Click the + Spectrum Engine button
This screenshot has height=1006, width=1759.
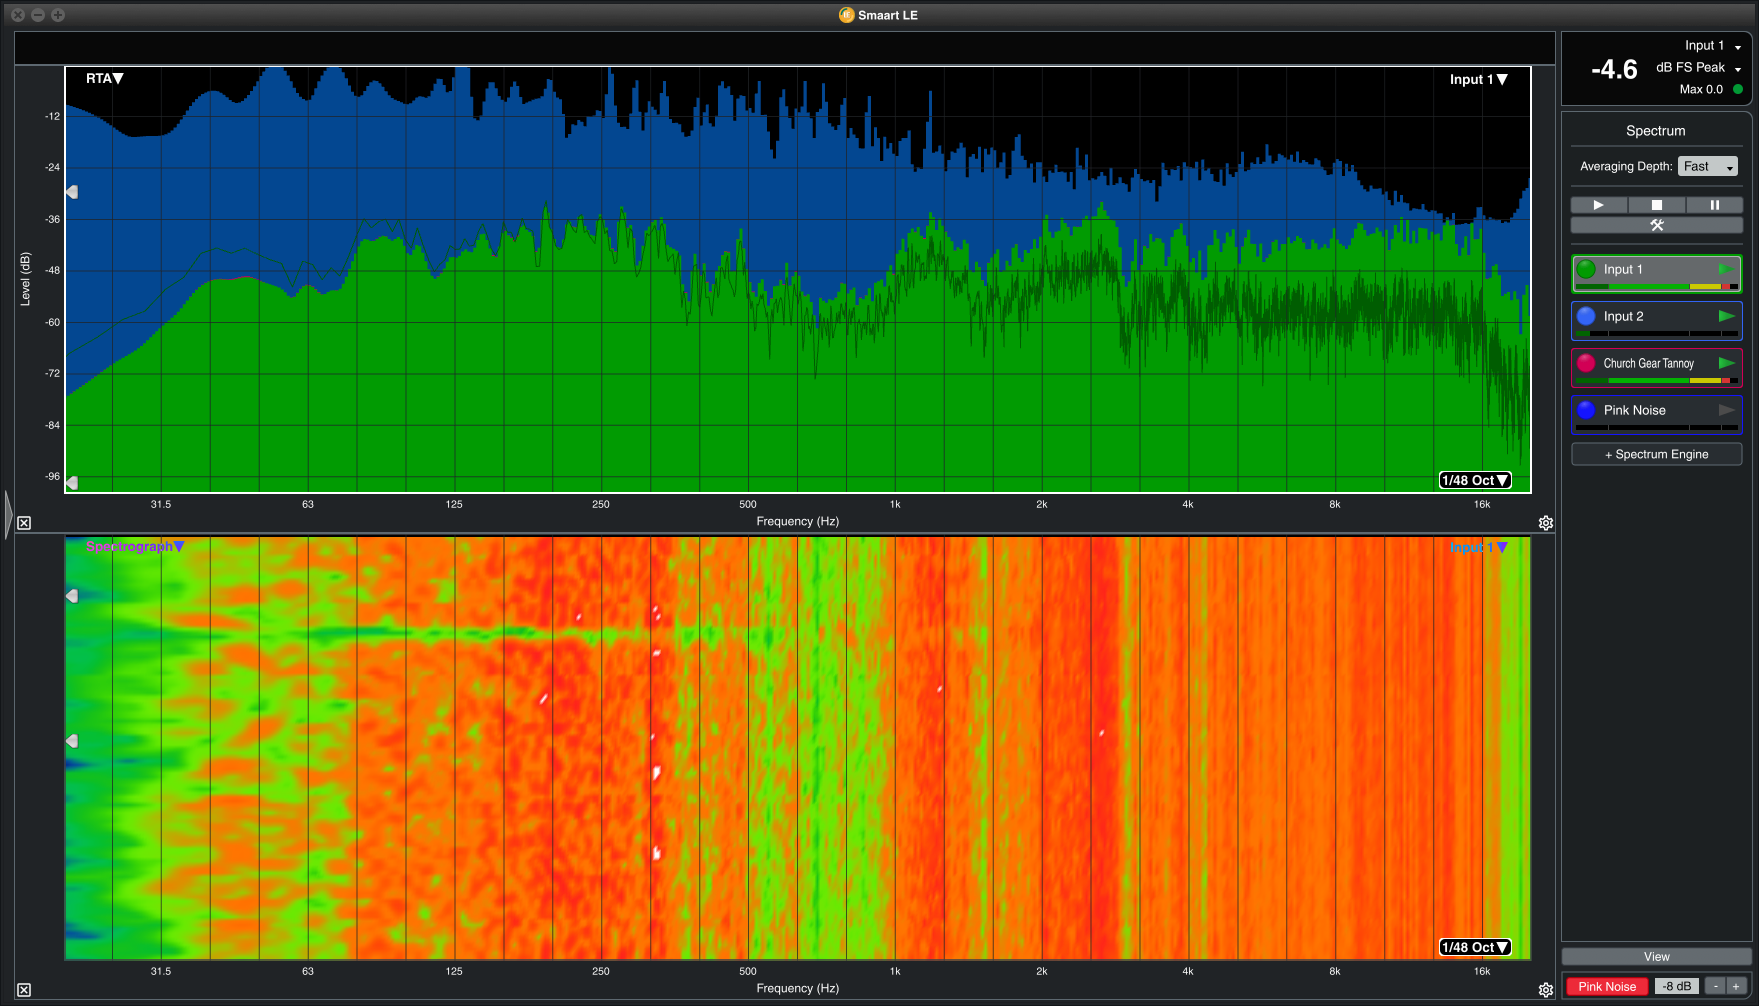coord(1656,454)
